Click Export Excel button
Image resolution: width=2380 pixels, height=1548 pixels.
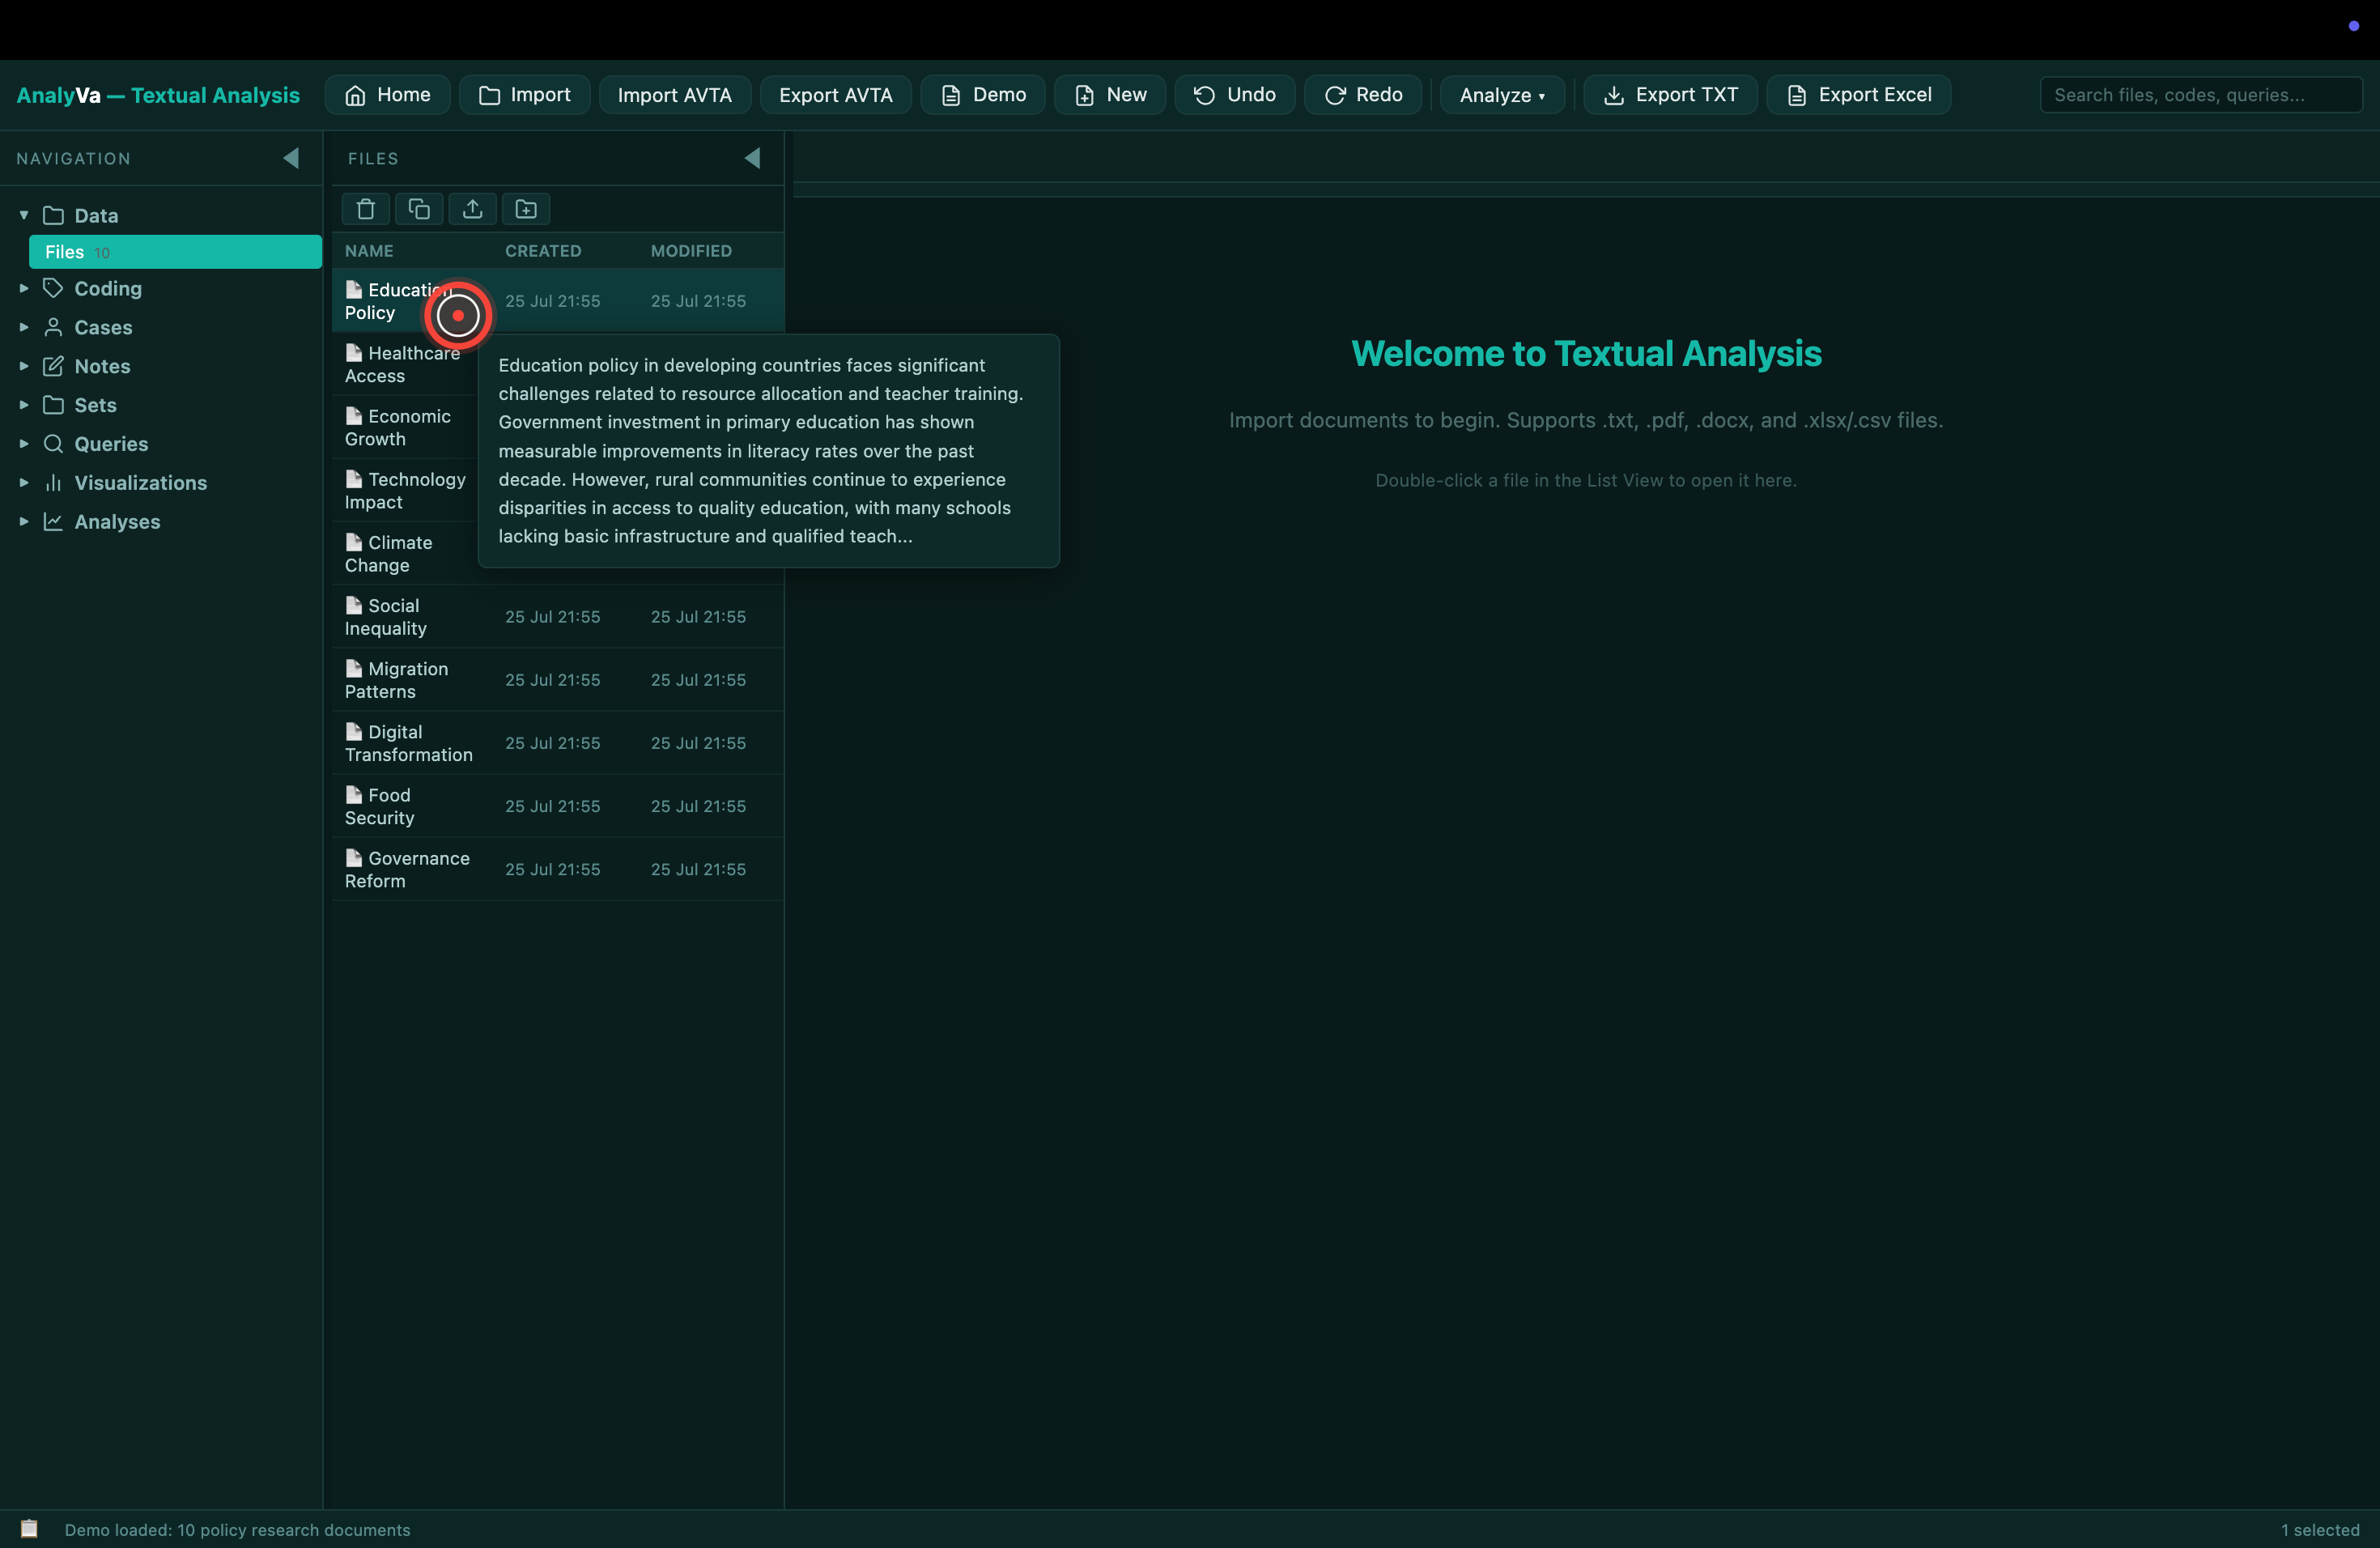tap(1859, 95)
